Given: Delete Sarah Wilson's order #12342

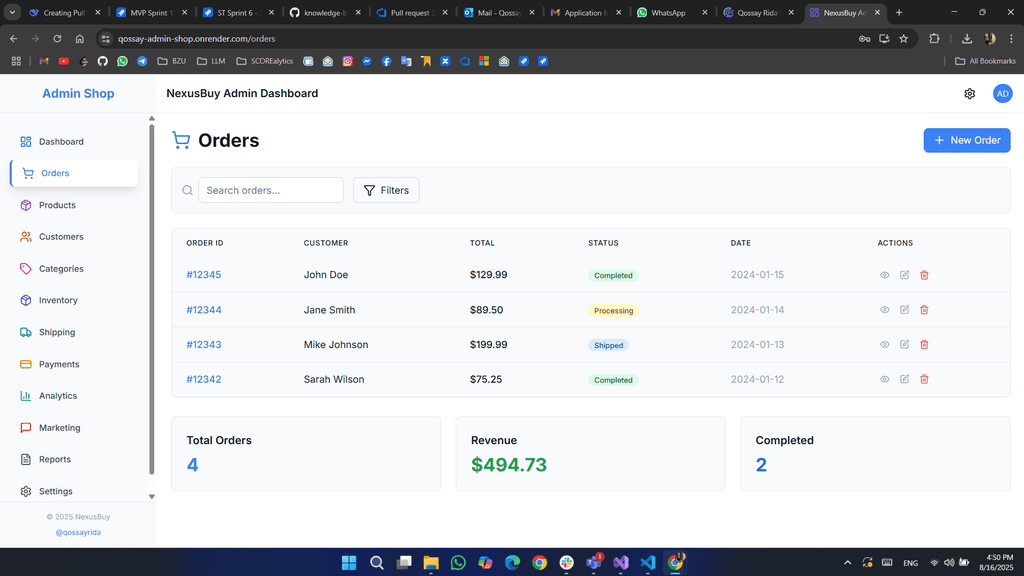Looking at the screenshot, I should pyautogui.click(x=924, y=379).
